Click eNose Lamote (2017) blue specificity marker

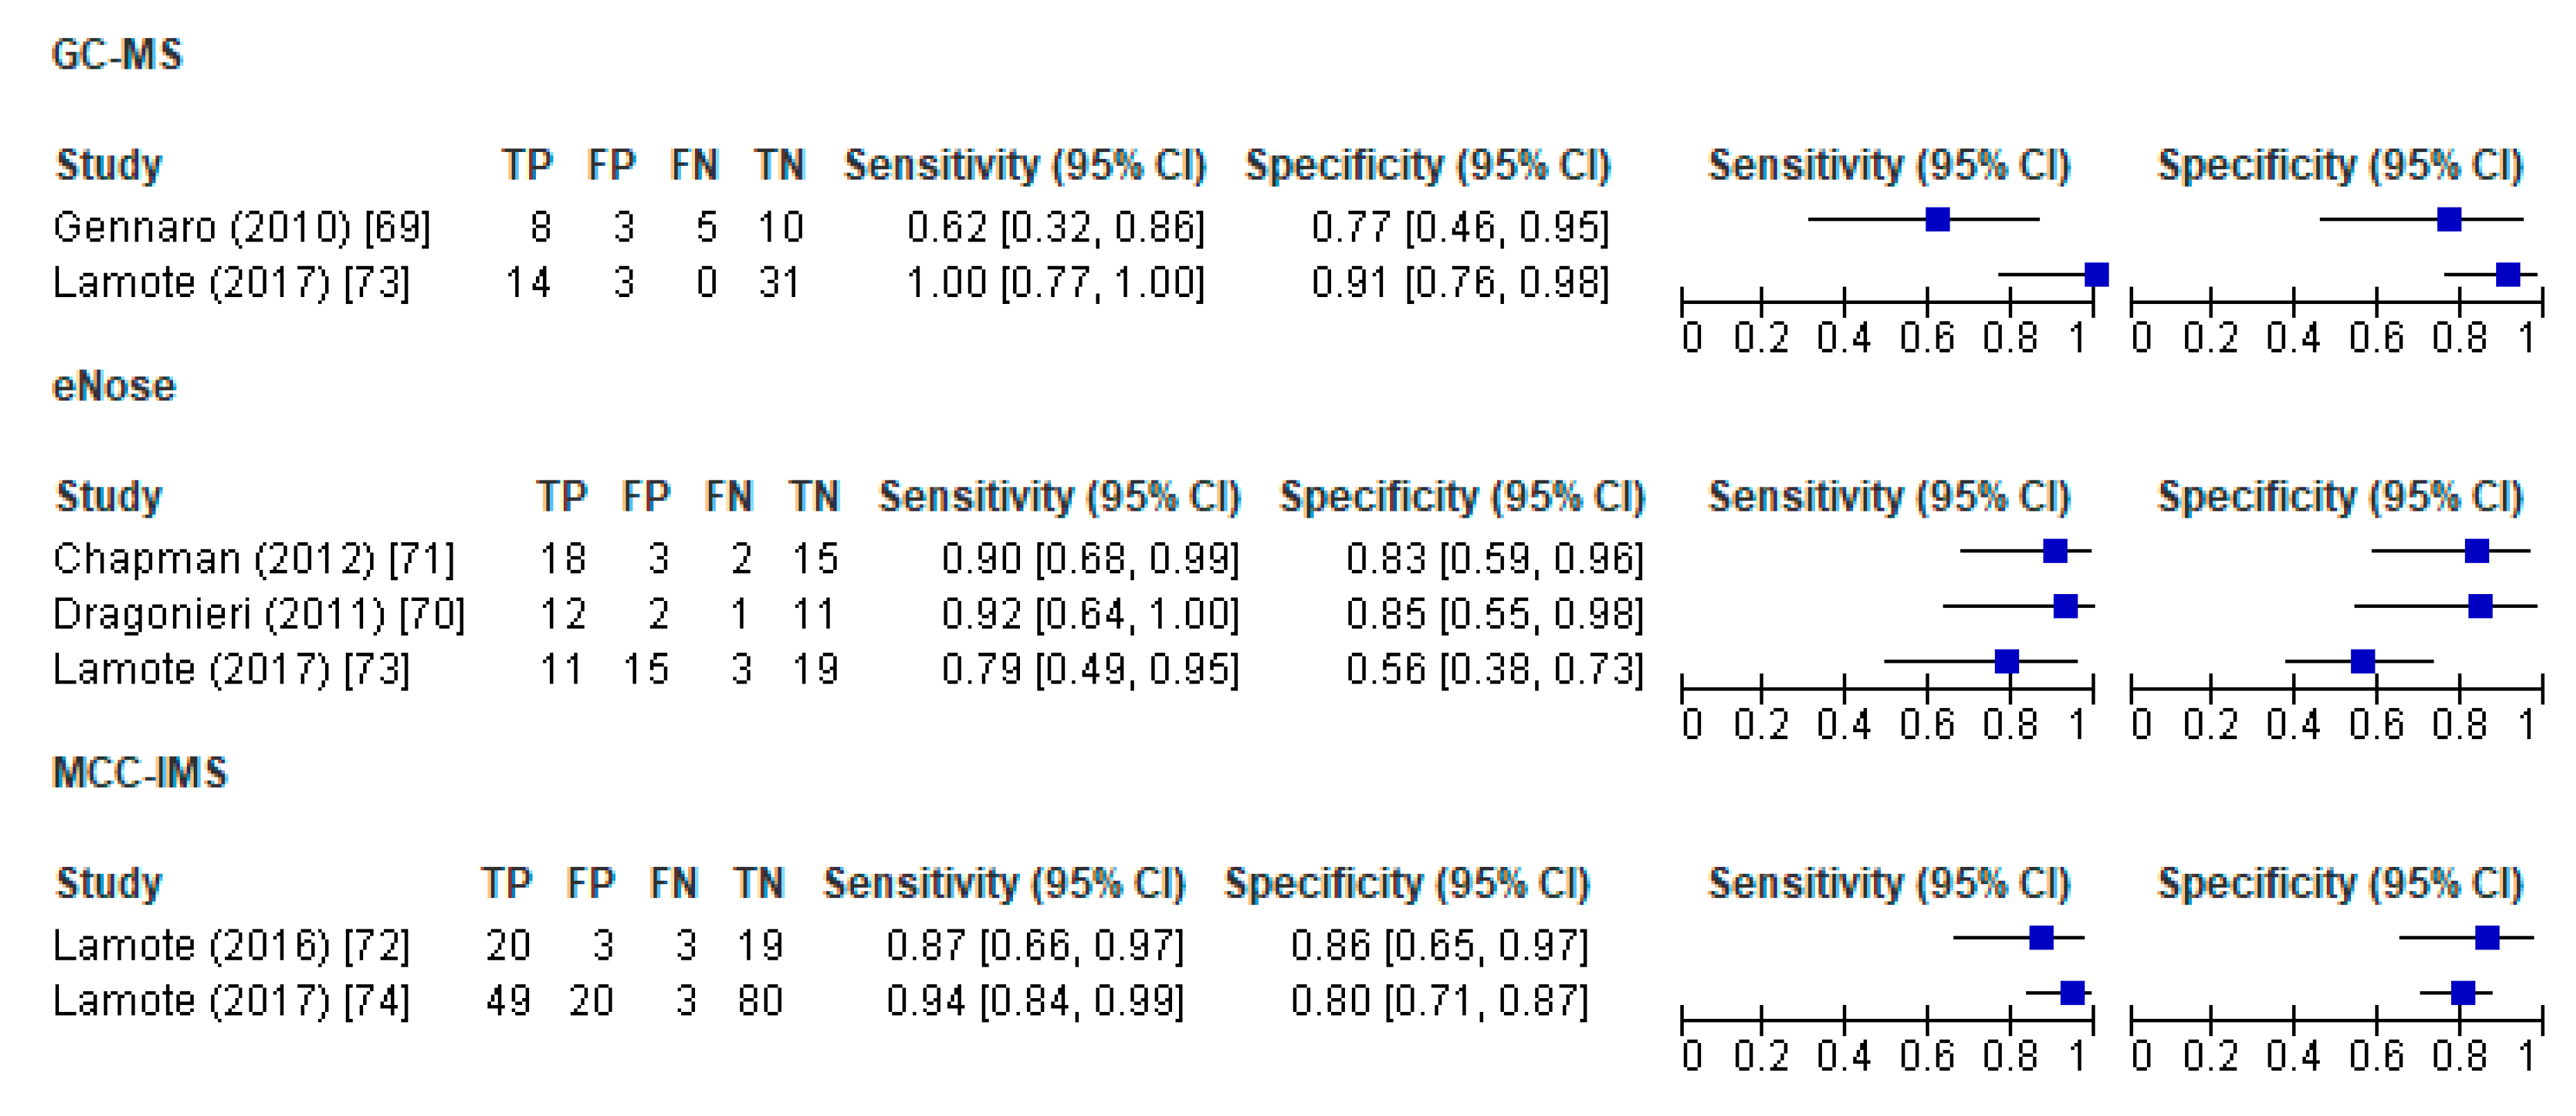[2363, 661]
